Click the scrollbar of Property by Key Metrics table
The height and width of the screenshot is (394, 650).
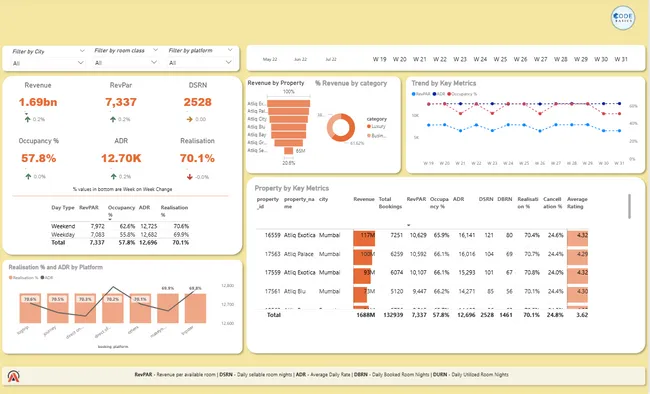pyautogui.click(x=629, y=206)
